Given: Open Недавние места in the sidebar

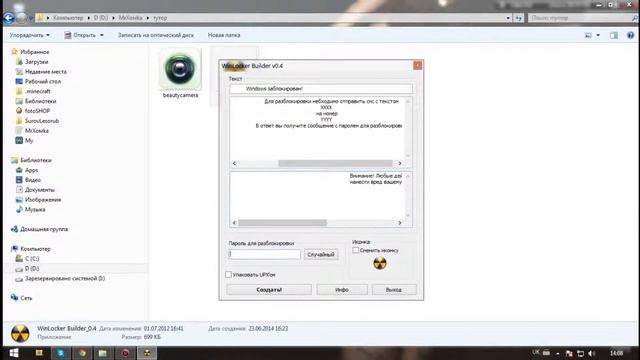Looking at the screenshot, I should click(45, 71).
